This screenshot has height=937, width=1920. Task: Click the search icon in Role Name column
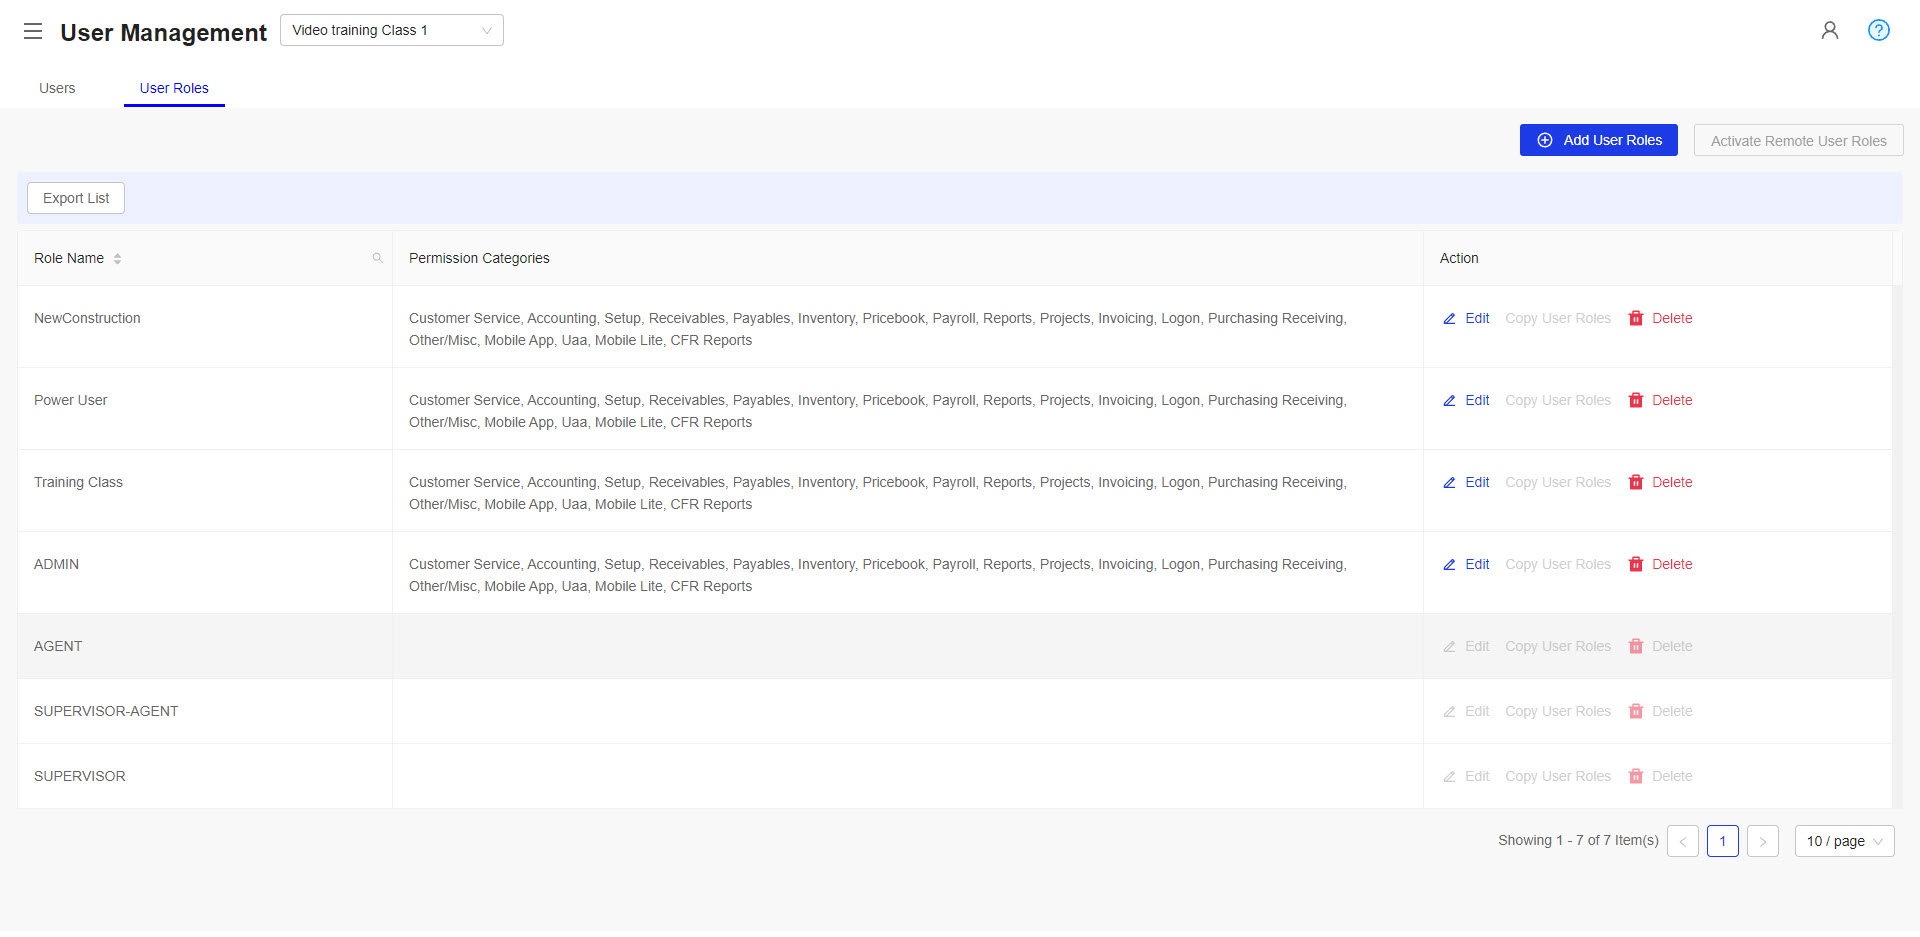pyautogui.click(x=377, y=257)
